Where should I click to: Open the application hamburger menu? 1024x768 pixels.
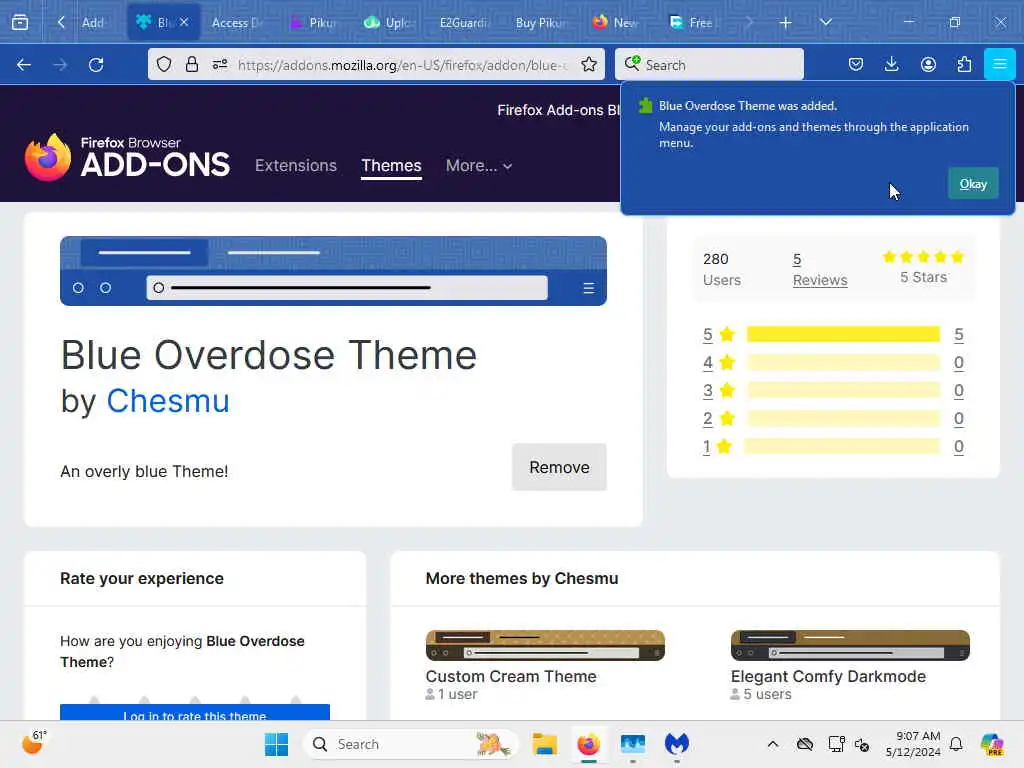point(999,64)
